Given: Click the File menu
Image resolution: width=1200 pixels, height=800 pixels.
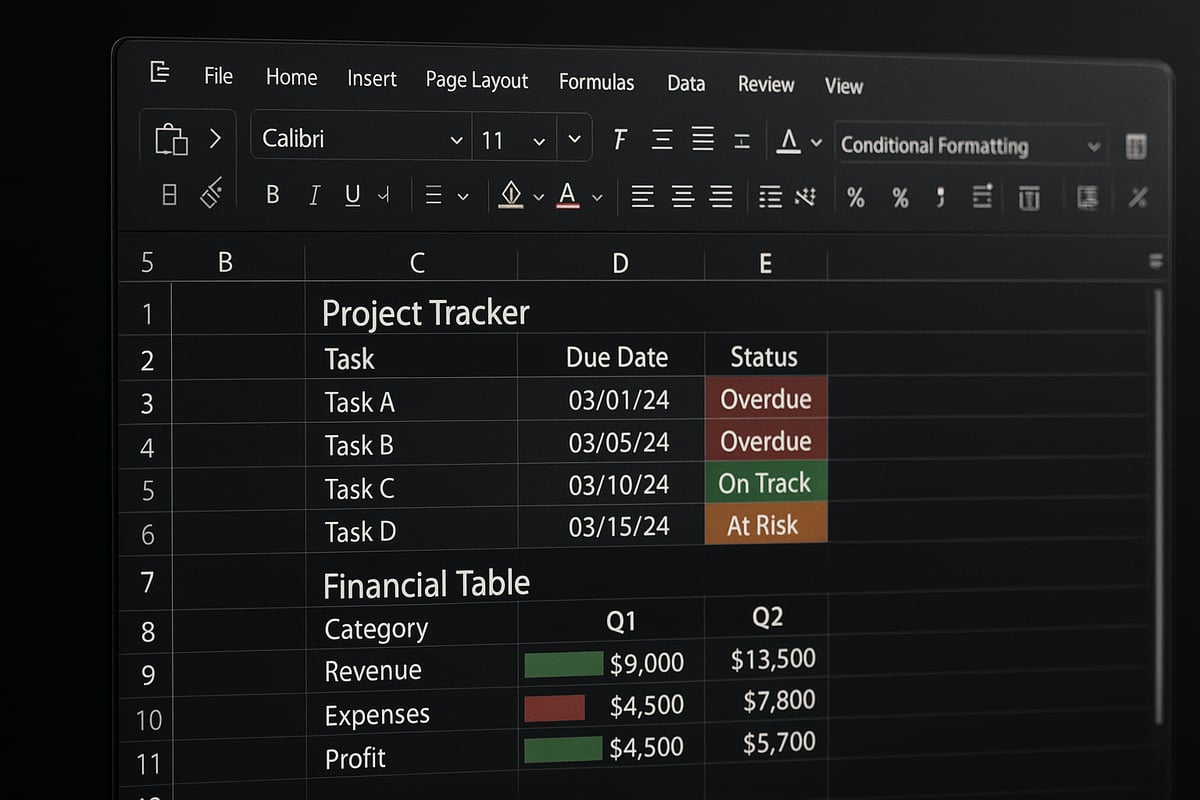Looking at the screenshot, I should (217, 75).
